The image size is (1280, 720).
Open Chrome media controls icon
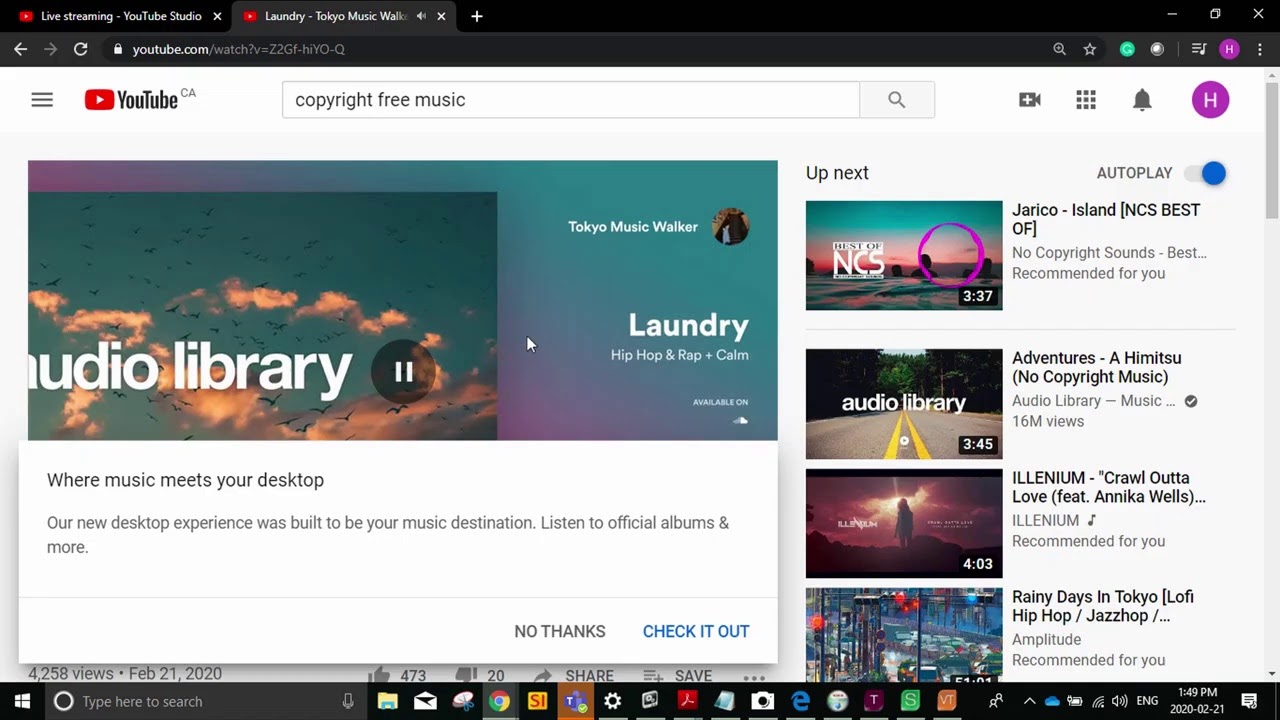pyautogui.click(x=1198, y=49)
